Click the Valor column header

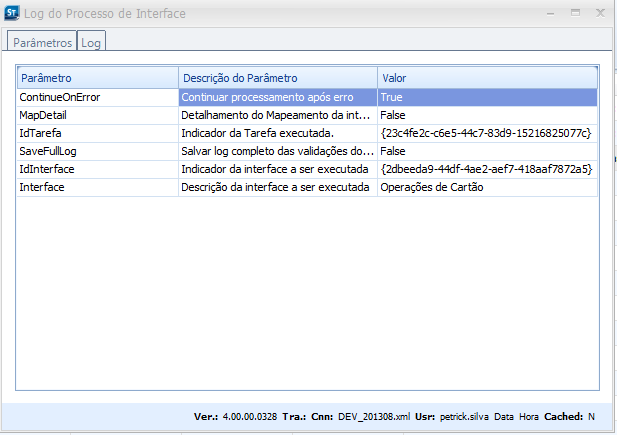tap(486, 78)
